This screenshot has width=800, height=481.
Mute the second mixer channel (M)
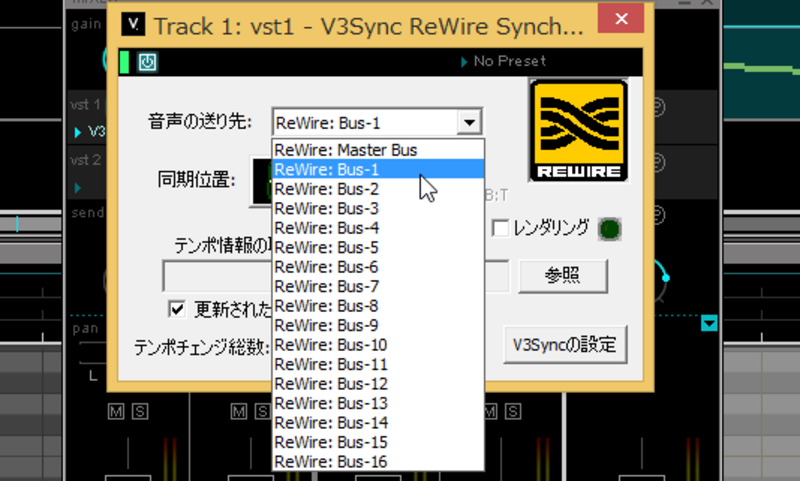point(238,412)
